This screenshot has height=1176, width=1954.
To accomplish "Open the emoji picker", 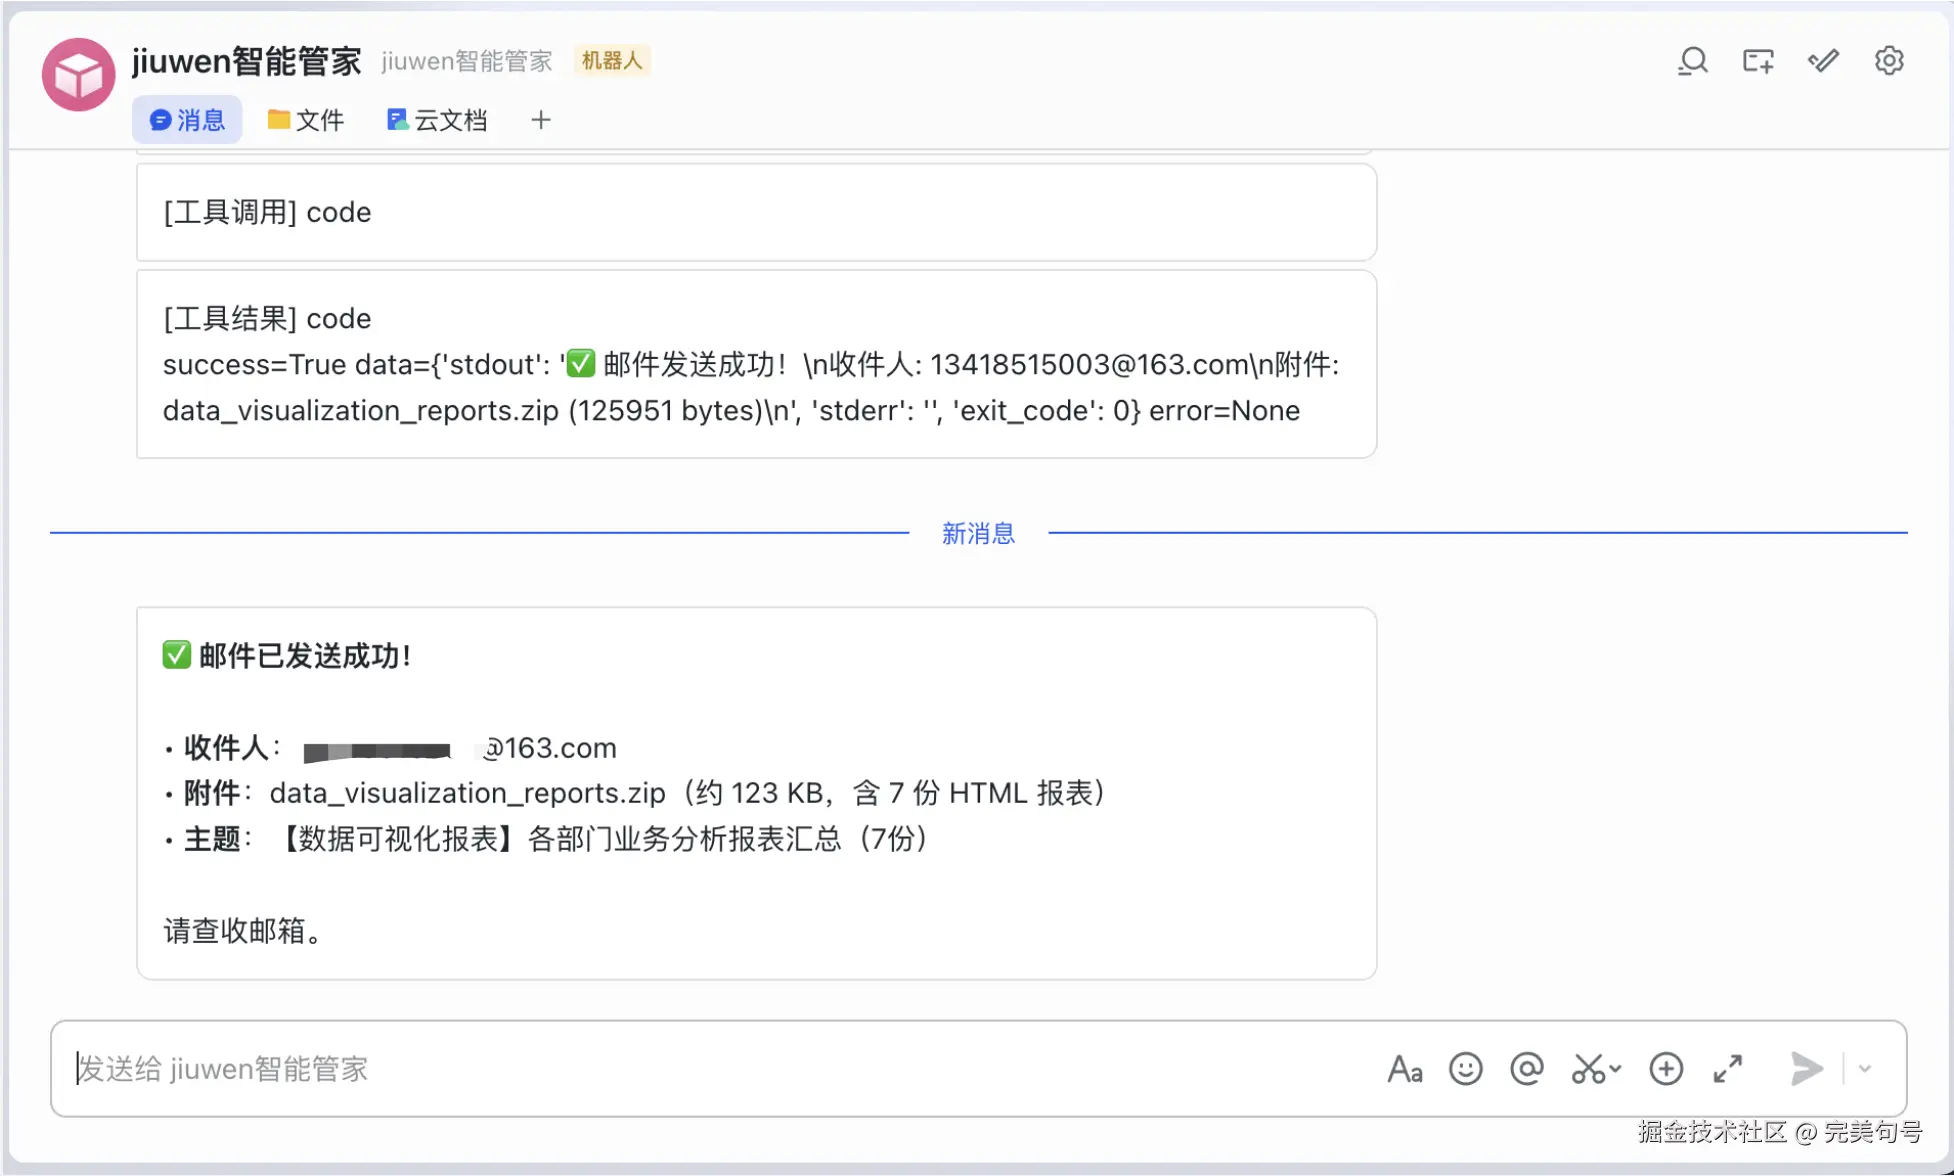I will 1466,1069.
